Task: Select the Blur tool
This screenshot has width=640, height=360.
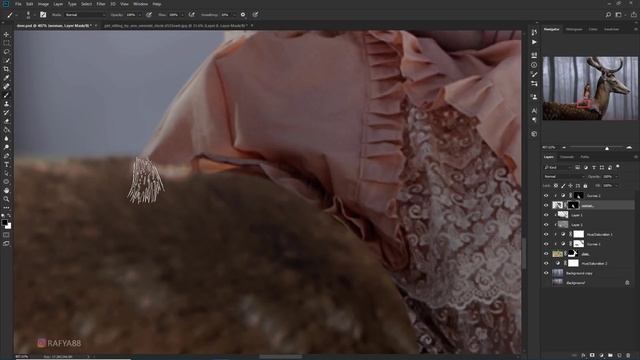Action: click(x=6, y=138)
